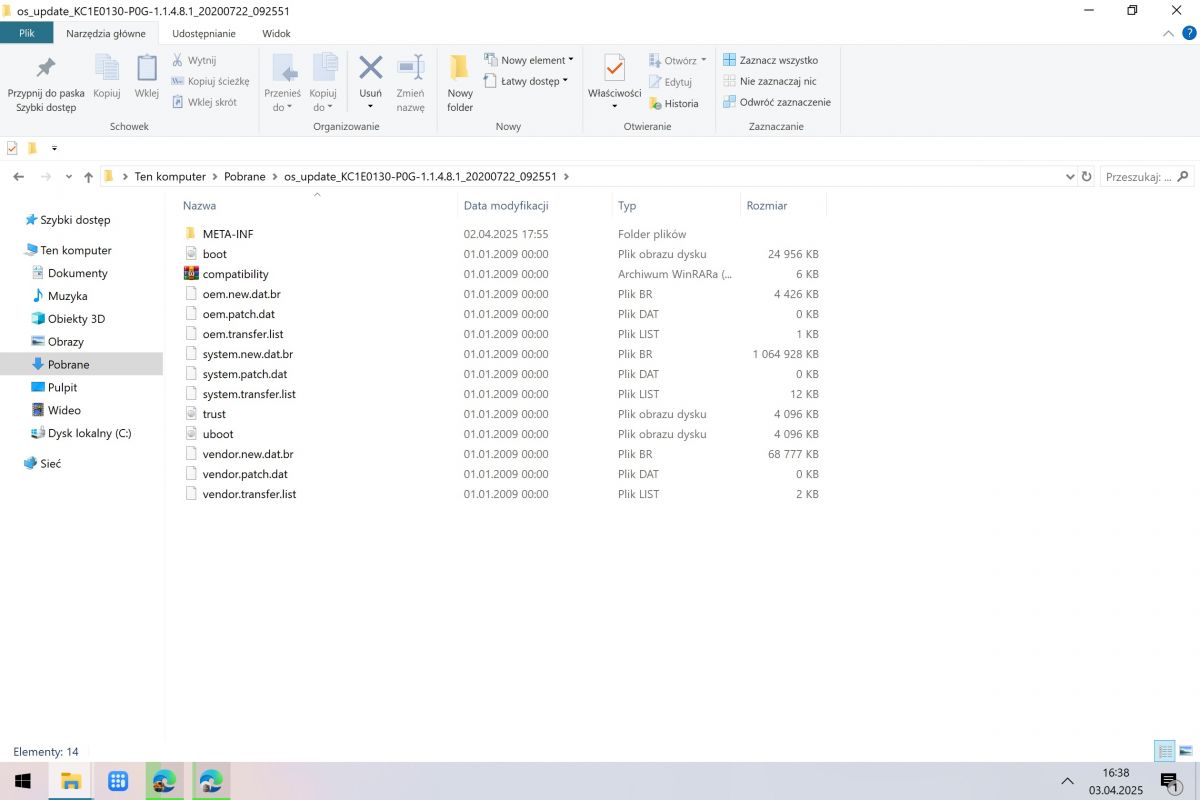Image resolution: width=1200 pixels, height=800 pixels.
Task: Create Nowy folder from ribbon
Action: tap(460, 83)
